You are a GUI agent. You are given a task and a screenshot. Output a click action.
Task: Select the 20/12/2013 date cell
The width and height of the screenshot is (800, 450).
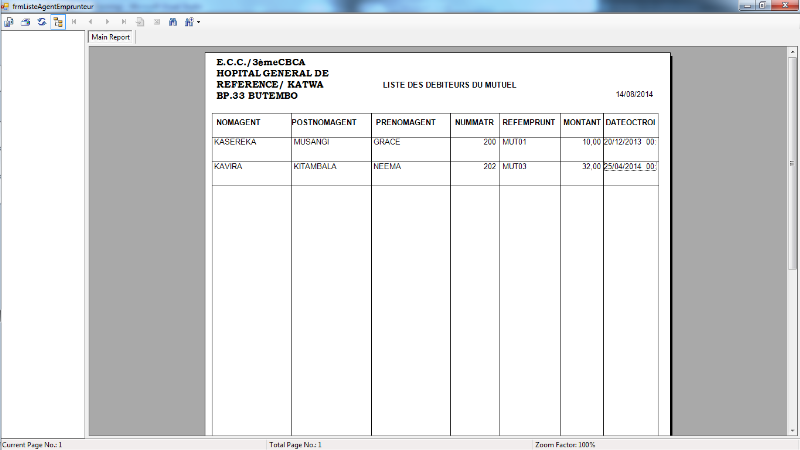tap(630, 142)
